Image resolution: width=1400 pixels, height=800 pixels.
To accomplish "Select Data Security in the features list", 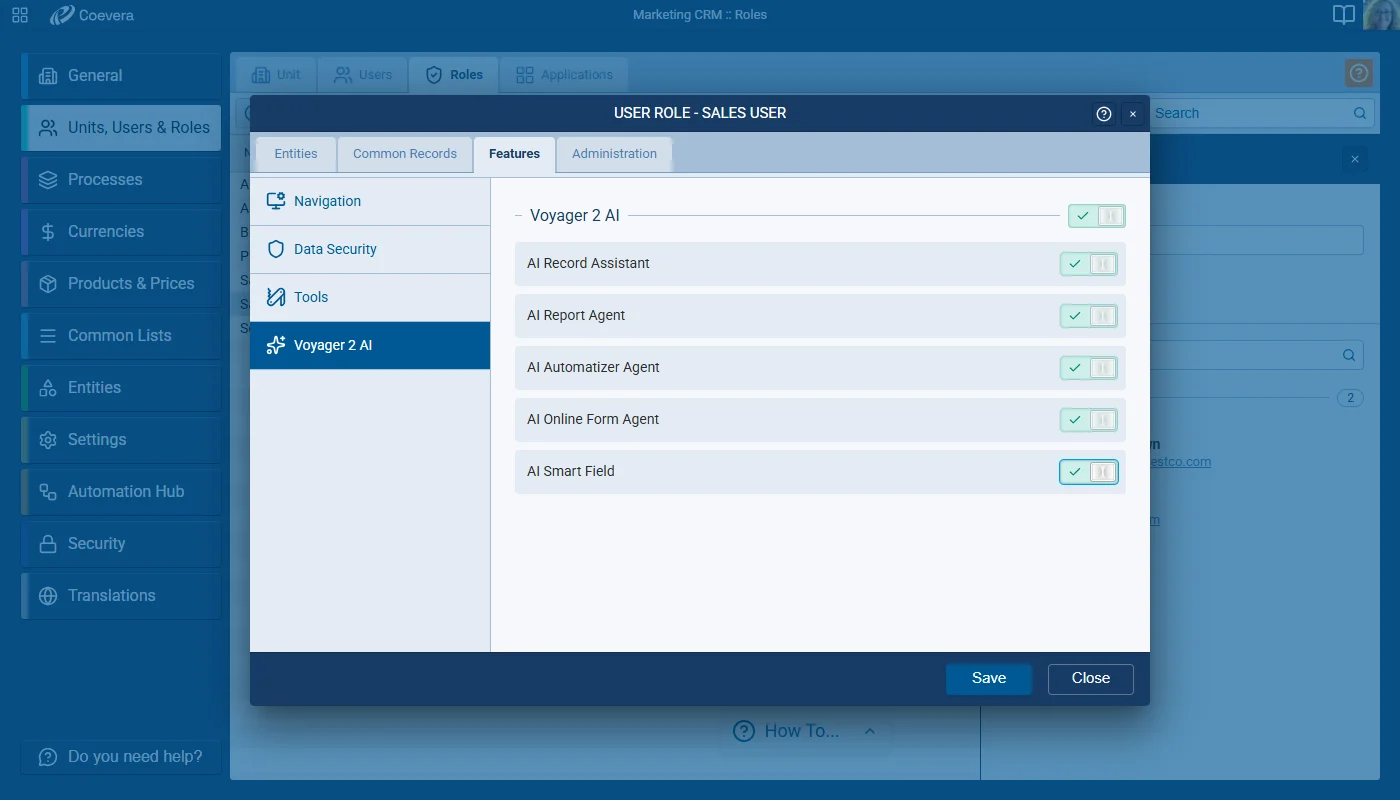I will [x=370, y=250].
